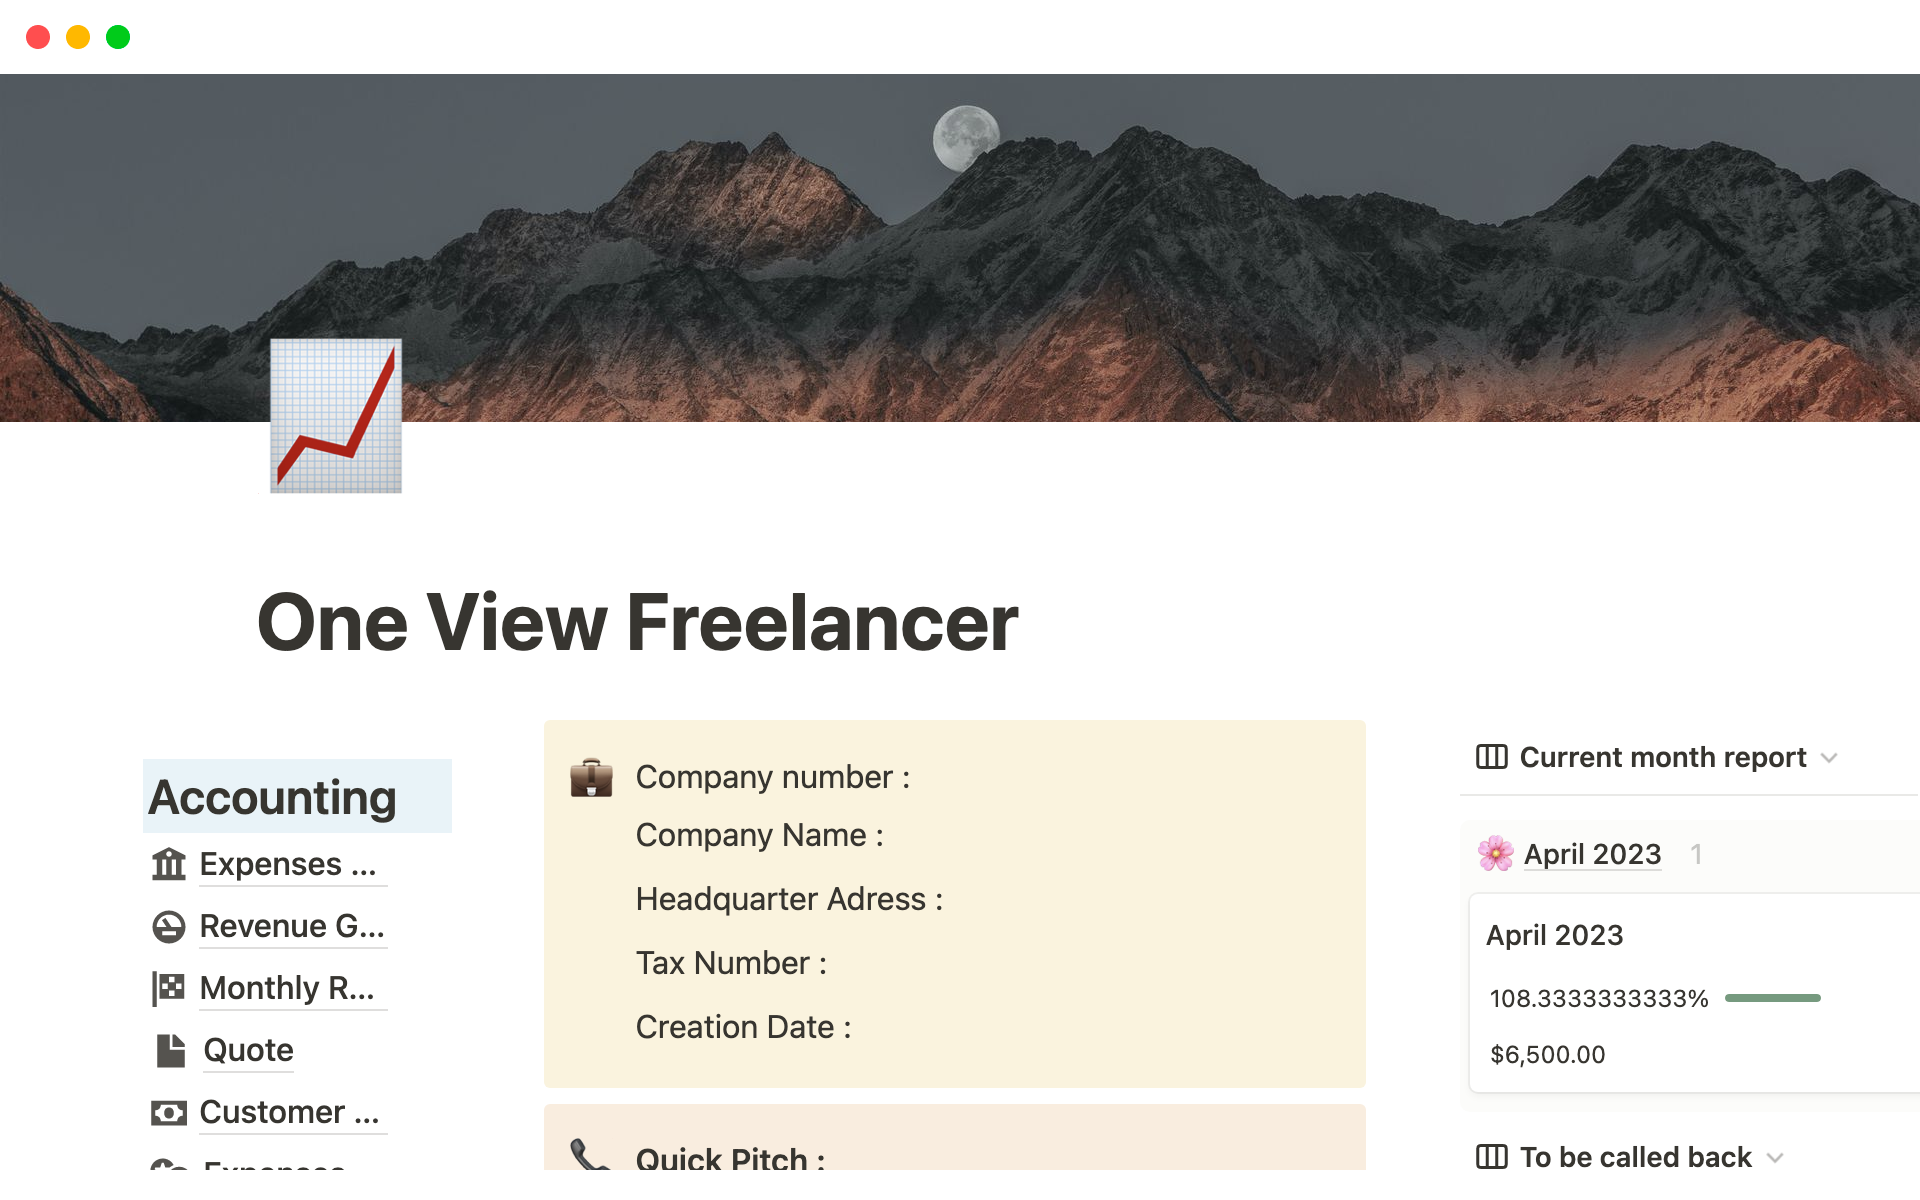This screenshot has height=1200, width=1920.
Task: Open the To be called back dropdown
Action: [1775, 1158]
